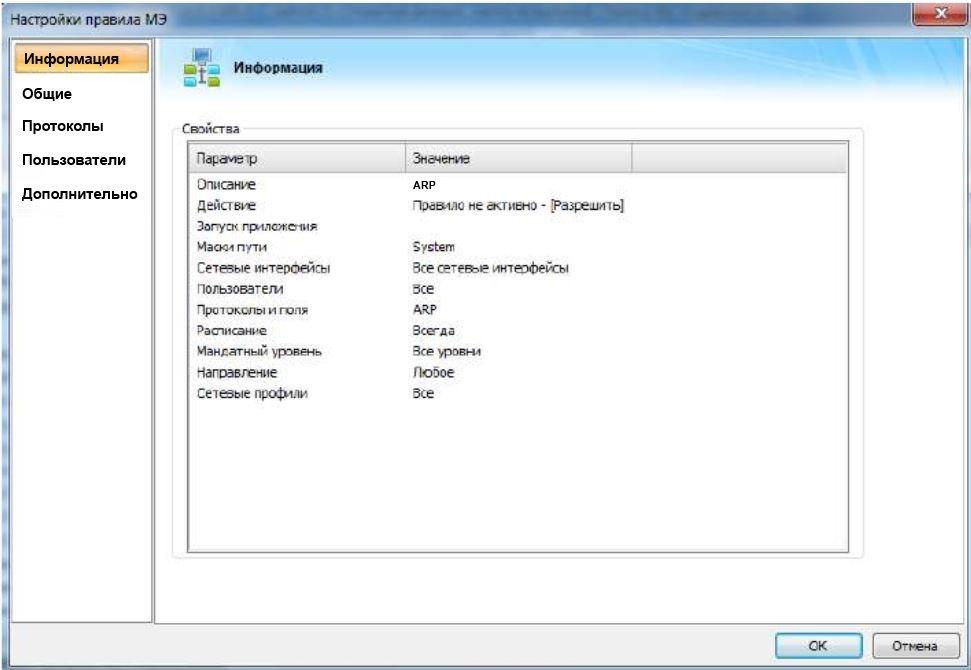Select the Сетевые профили row

[518, 393]
